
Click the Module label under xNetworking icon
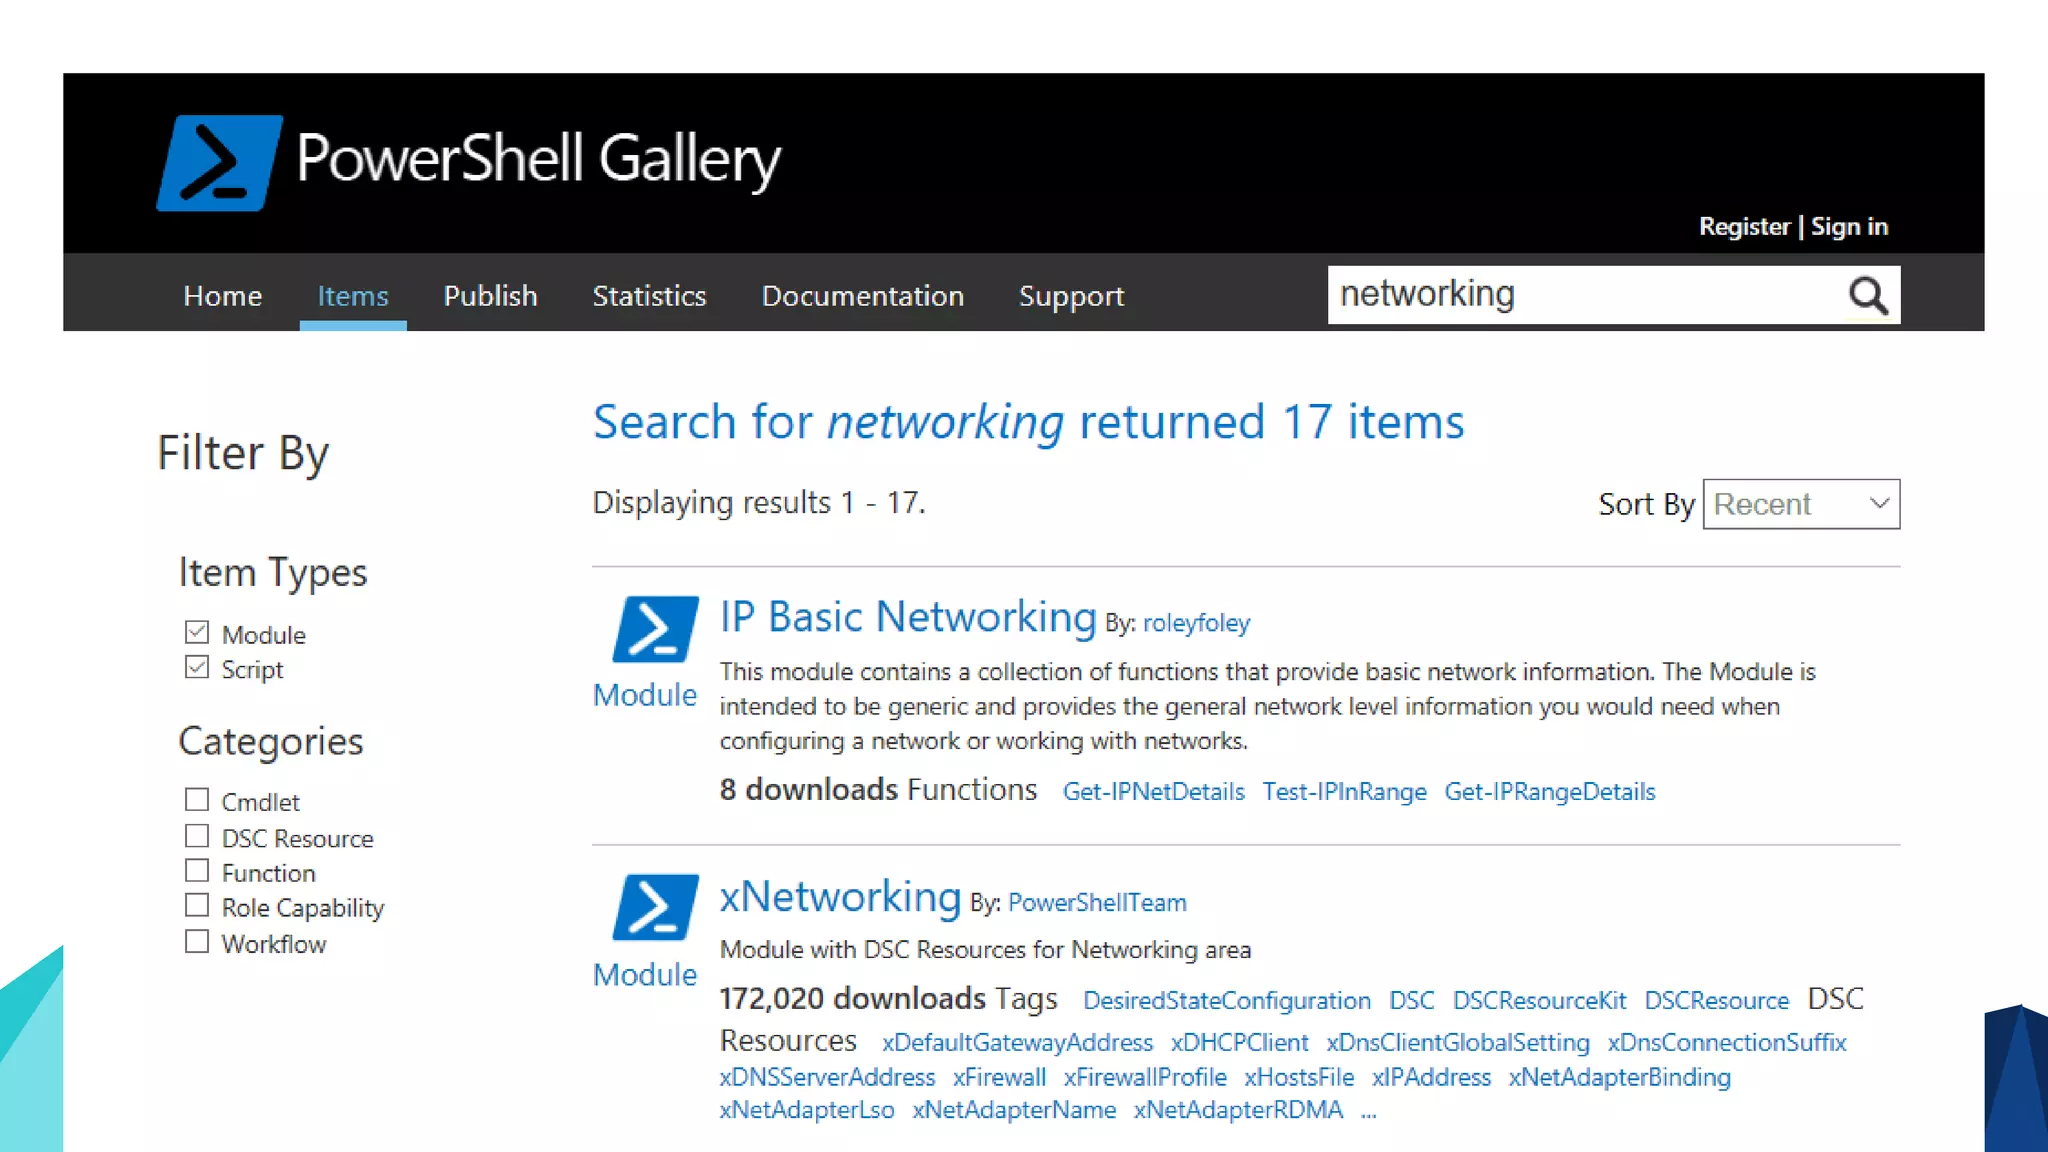(645, 975)
